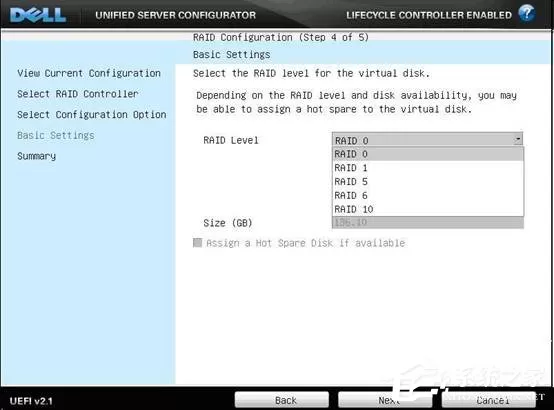Image resolution: width=554 pixels, height=410 pixels.
Task: Click the Unified Server Configurator title
Action: coord(176,15)
